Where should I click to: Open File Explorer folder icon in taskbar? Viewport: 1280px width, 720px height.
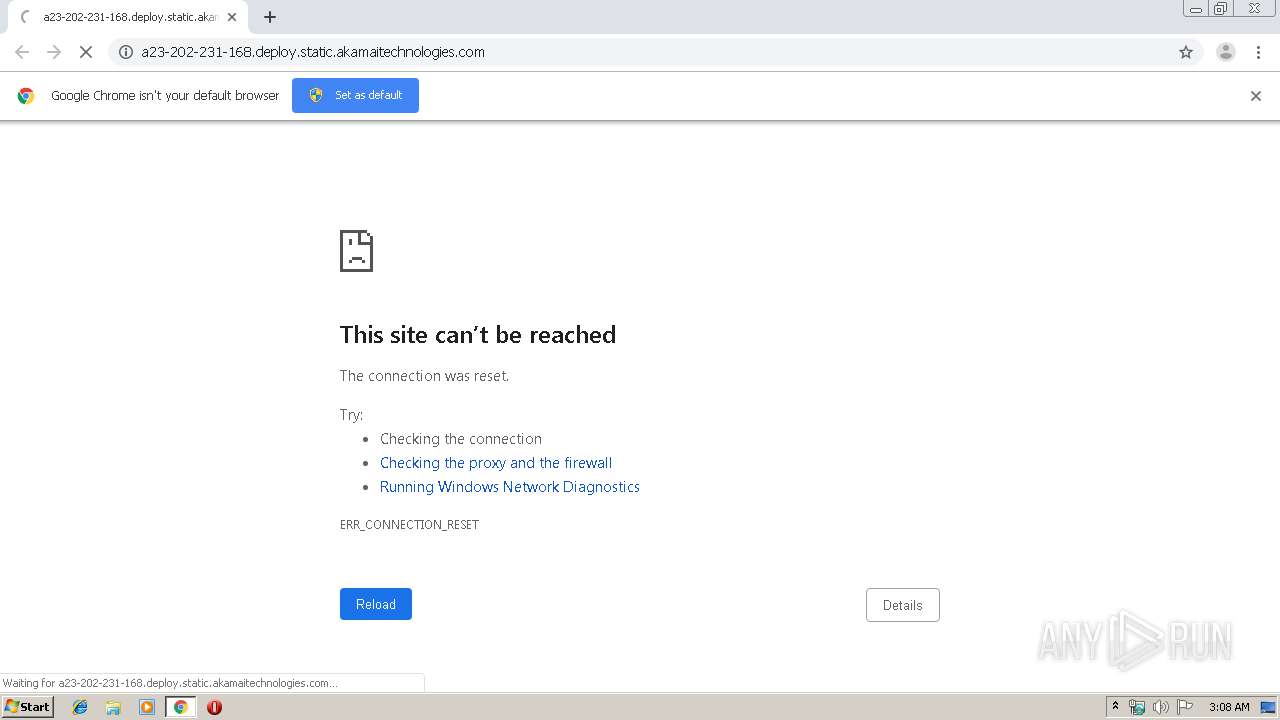[x=113, y=707]
